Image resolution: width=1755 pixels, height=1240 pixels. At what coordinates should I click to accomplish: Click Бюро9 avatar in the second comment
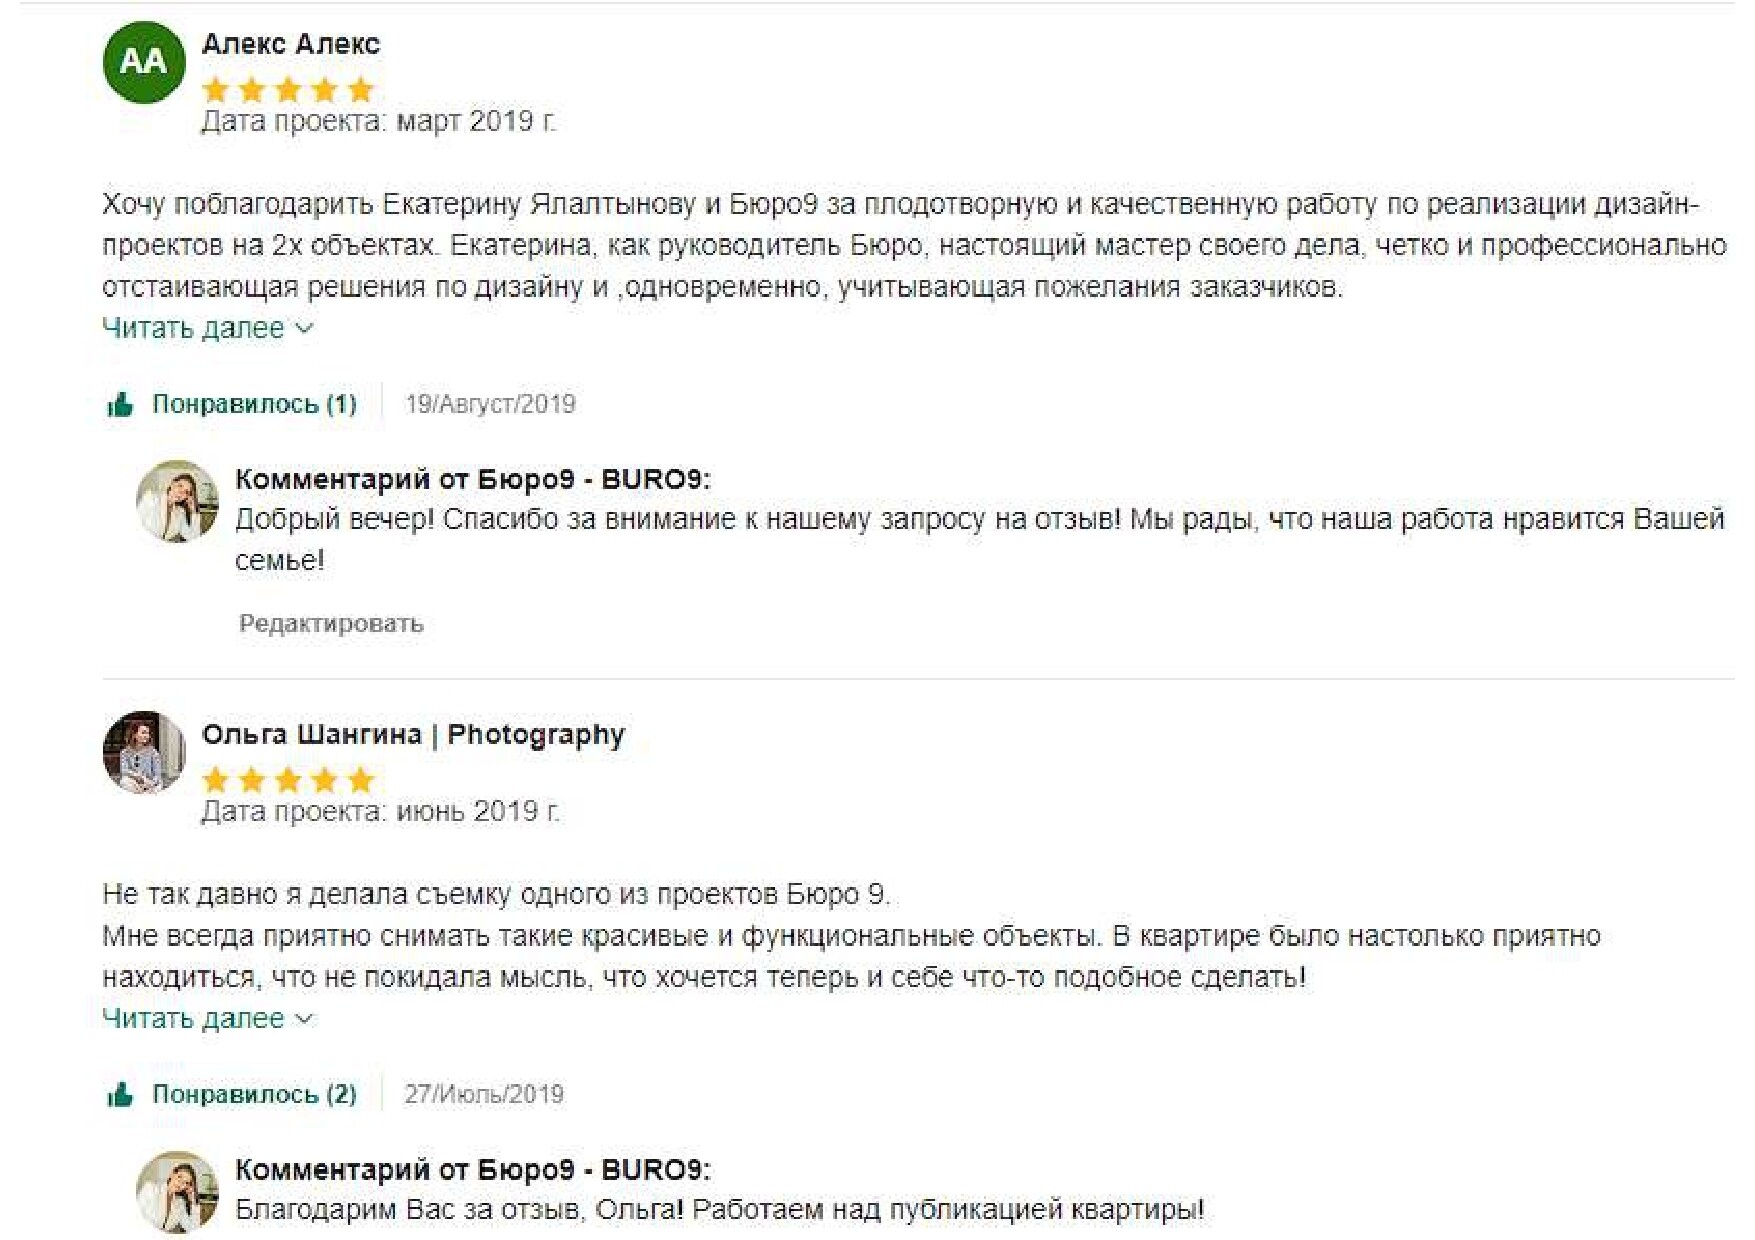point(177,1191)
